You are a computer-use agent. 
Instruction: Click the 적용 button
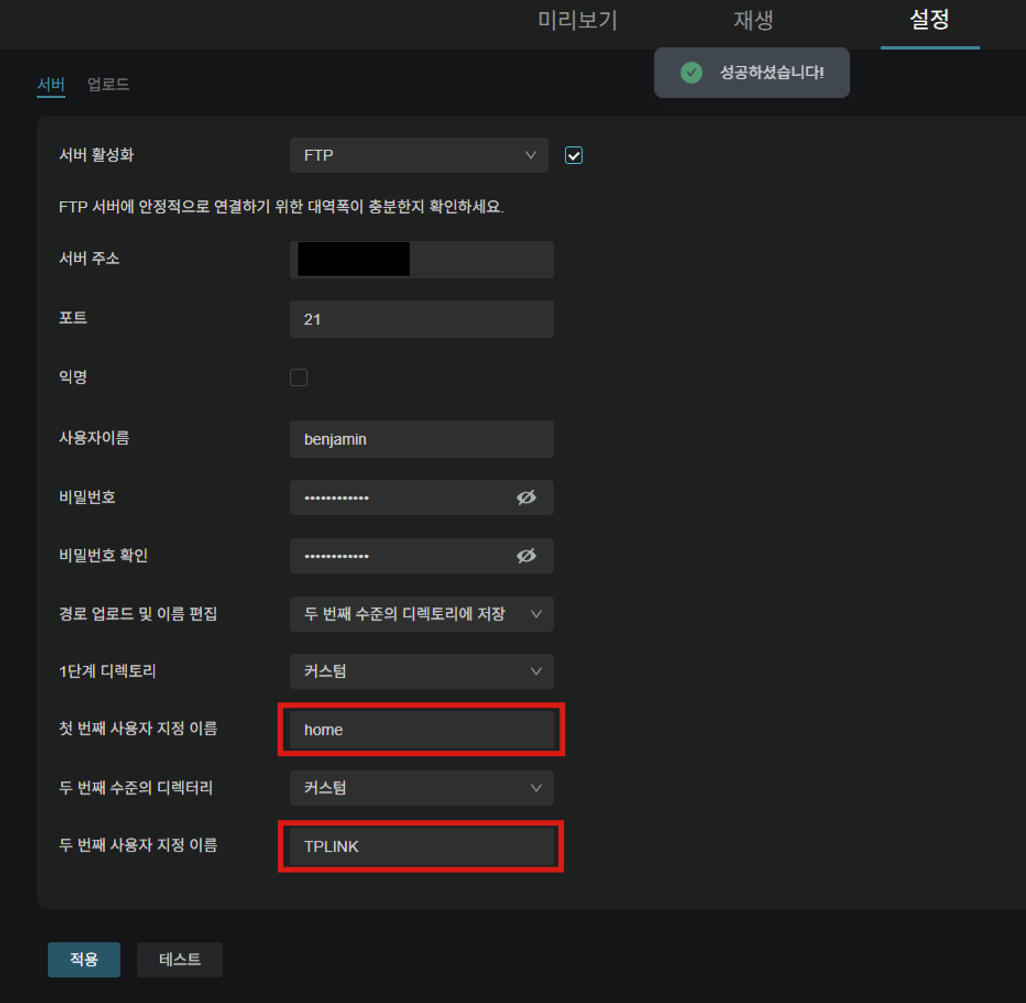point(84,959)
